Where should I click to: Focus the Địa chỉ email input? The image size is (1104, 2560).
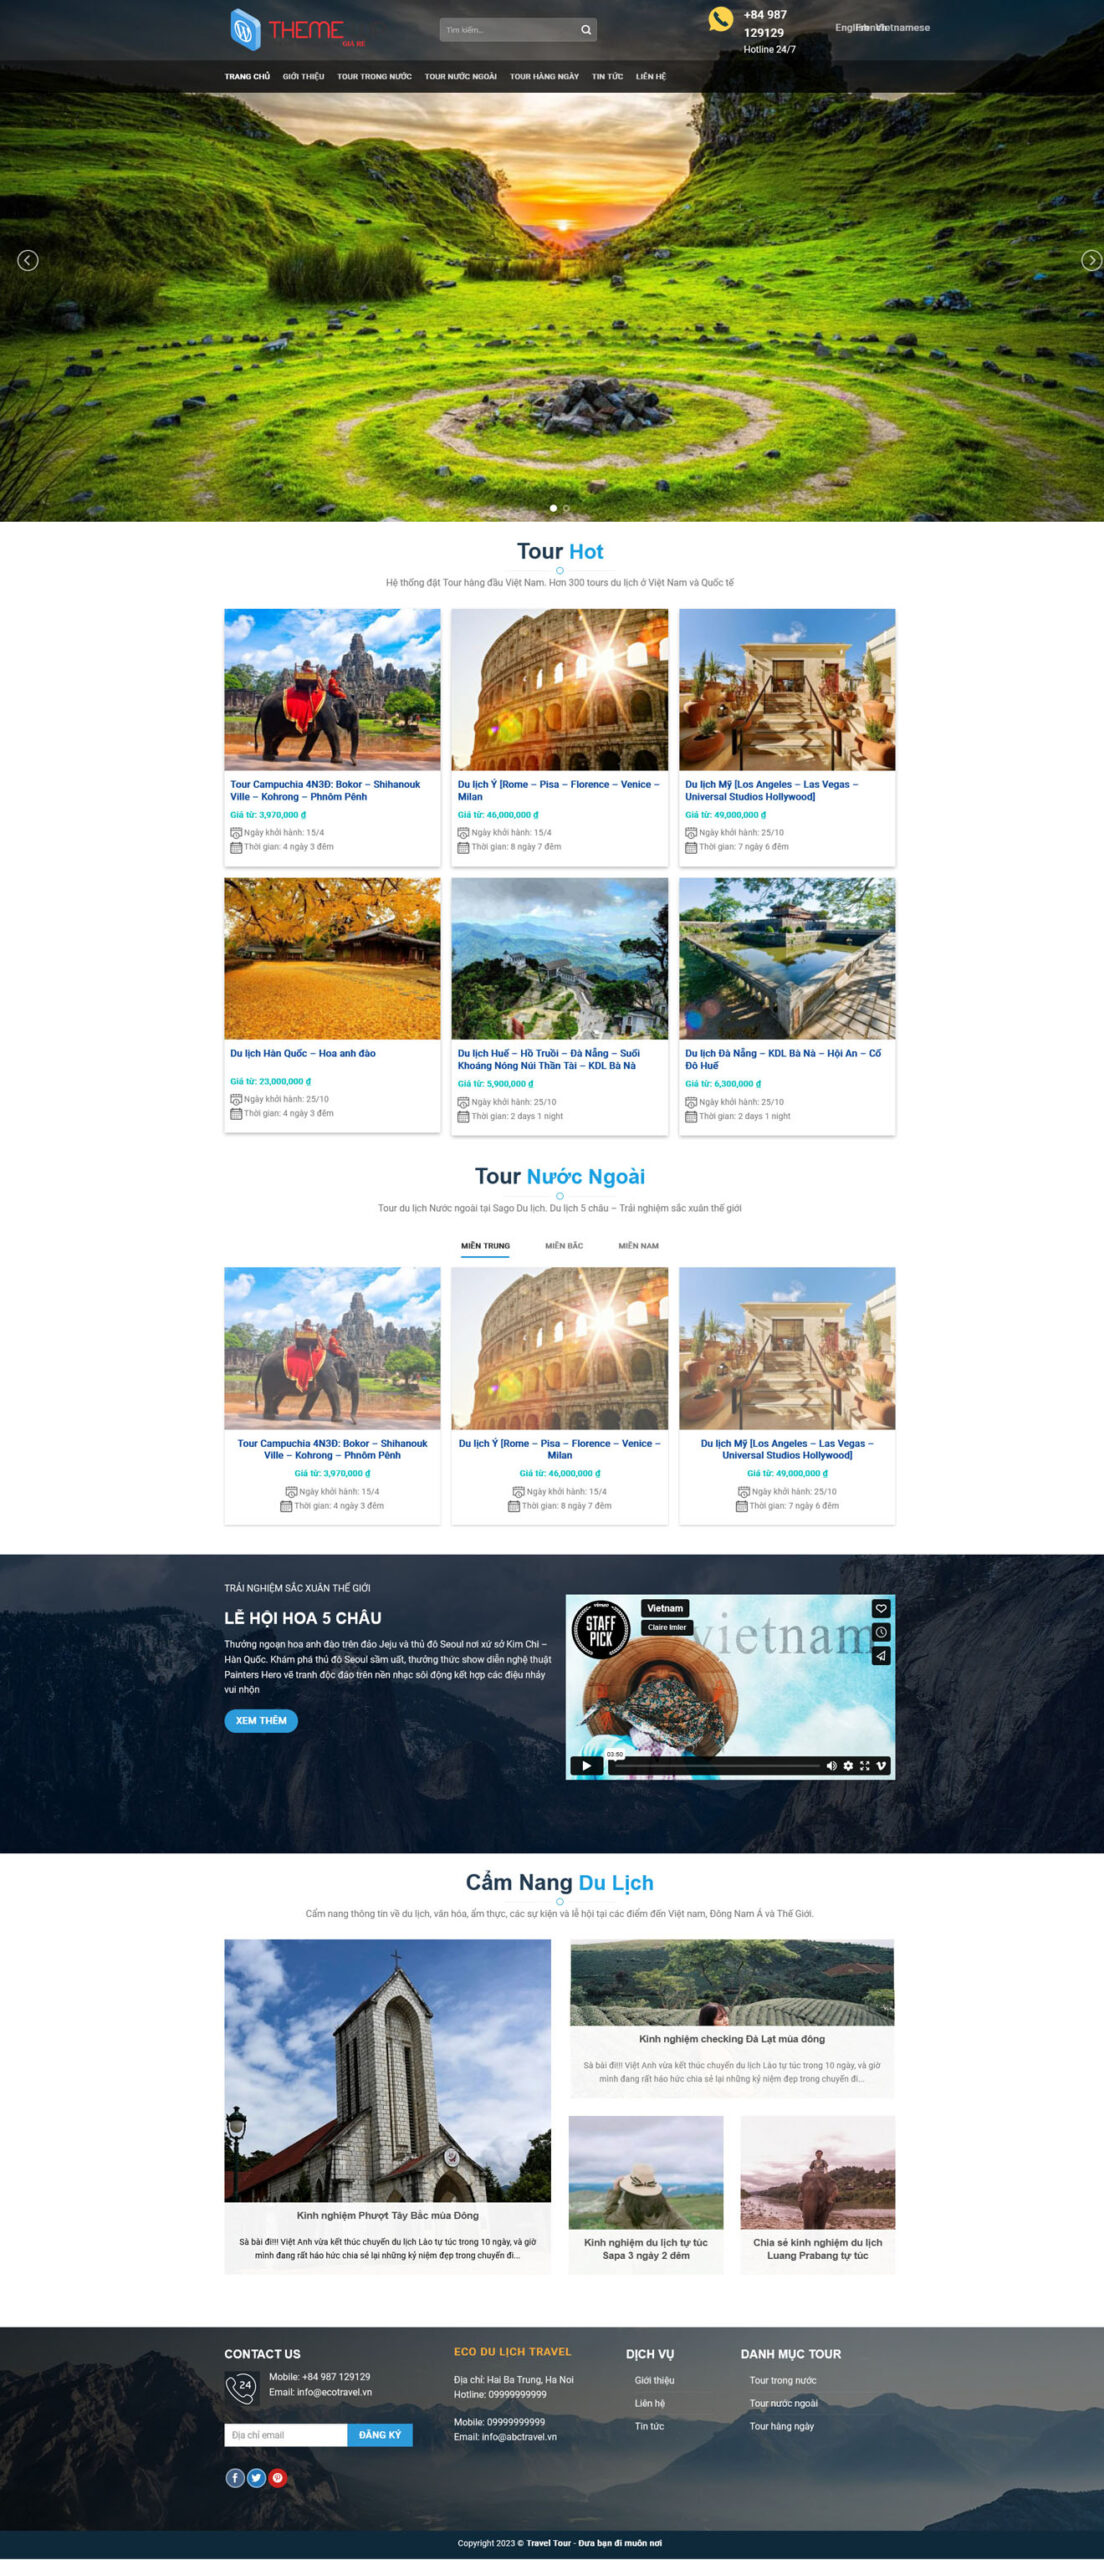coord(286,2435)
